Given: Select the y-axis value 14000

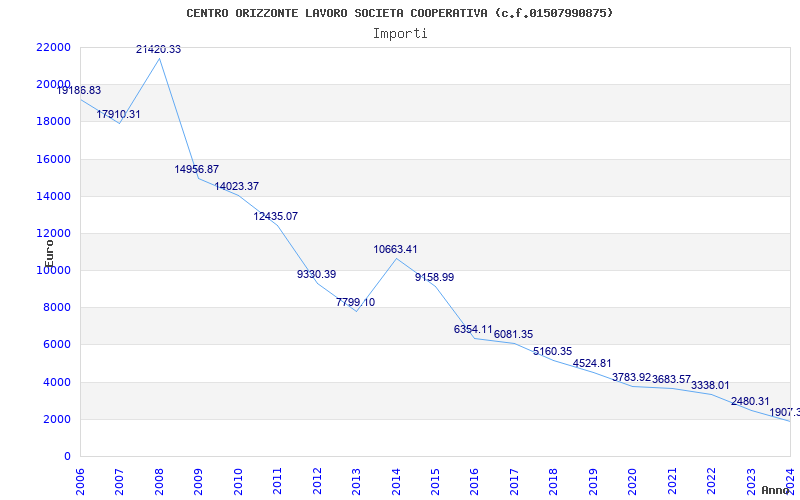Looking at the screenshot, I should click(x=53, y=196).
